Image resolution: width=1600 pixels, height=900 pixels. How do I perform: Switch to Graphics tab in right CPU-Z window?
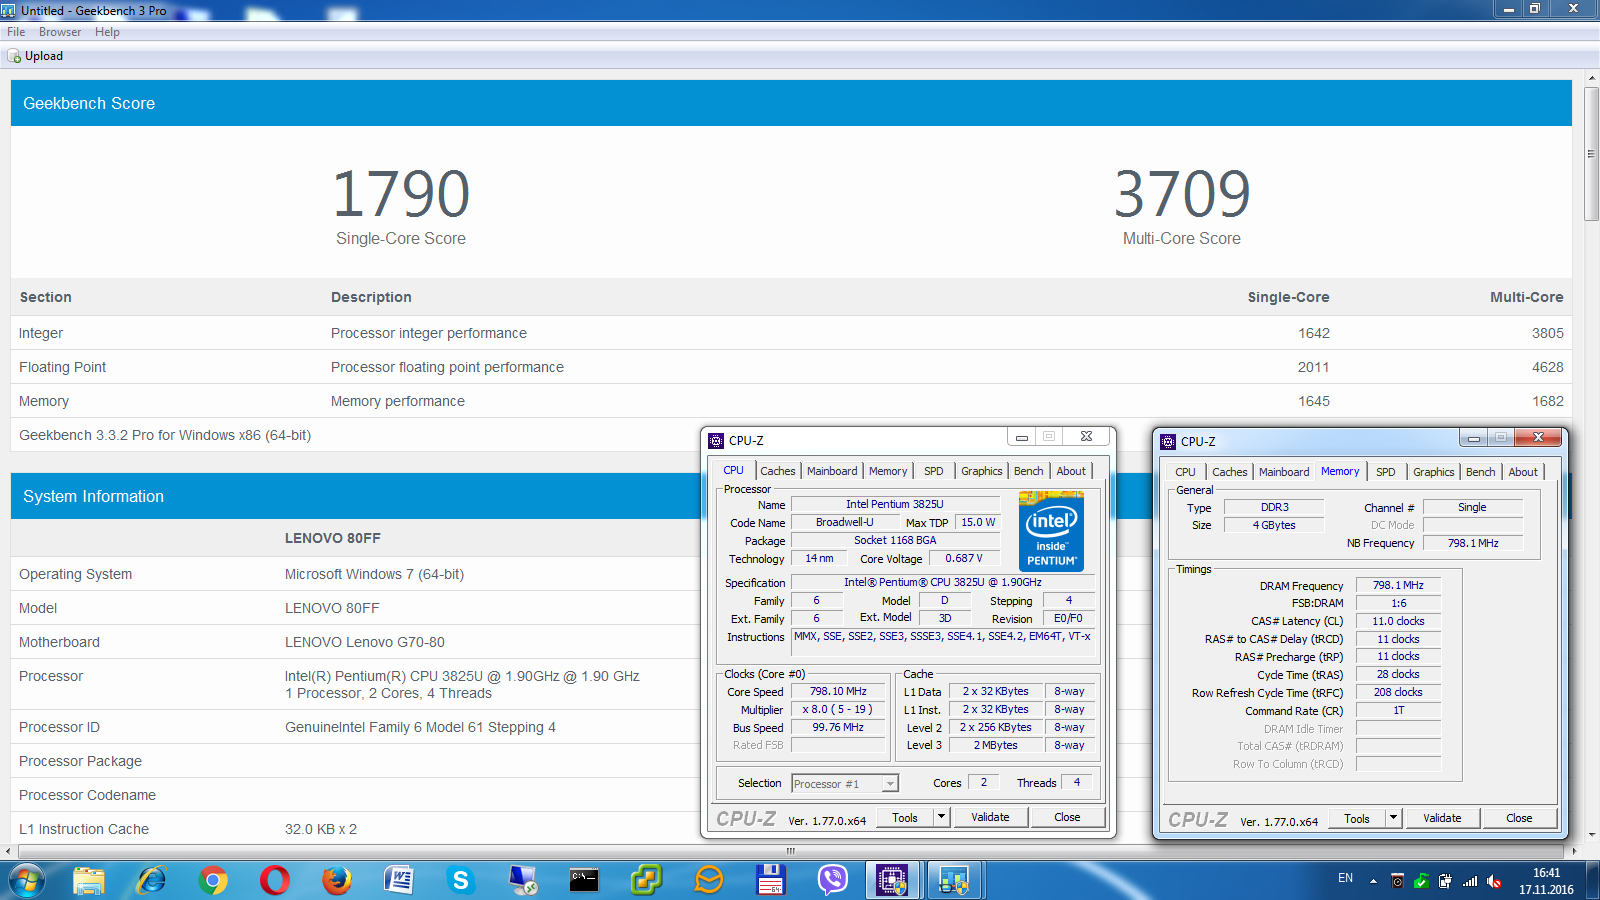1434,472
